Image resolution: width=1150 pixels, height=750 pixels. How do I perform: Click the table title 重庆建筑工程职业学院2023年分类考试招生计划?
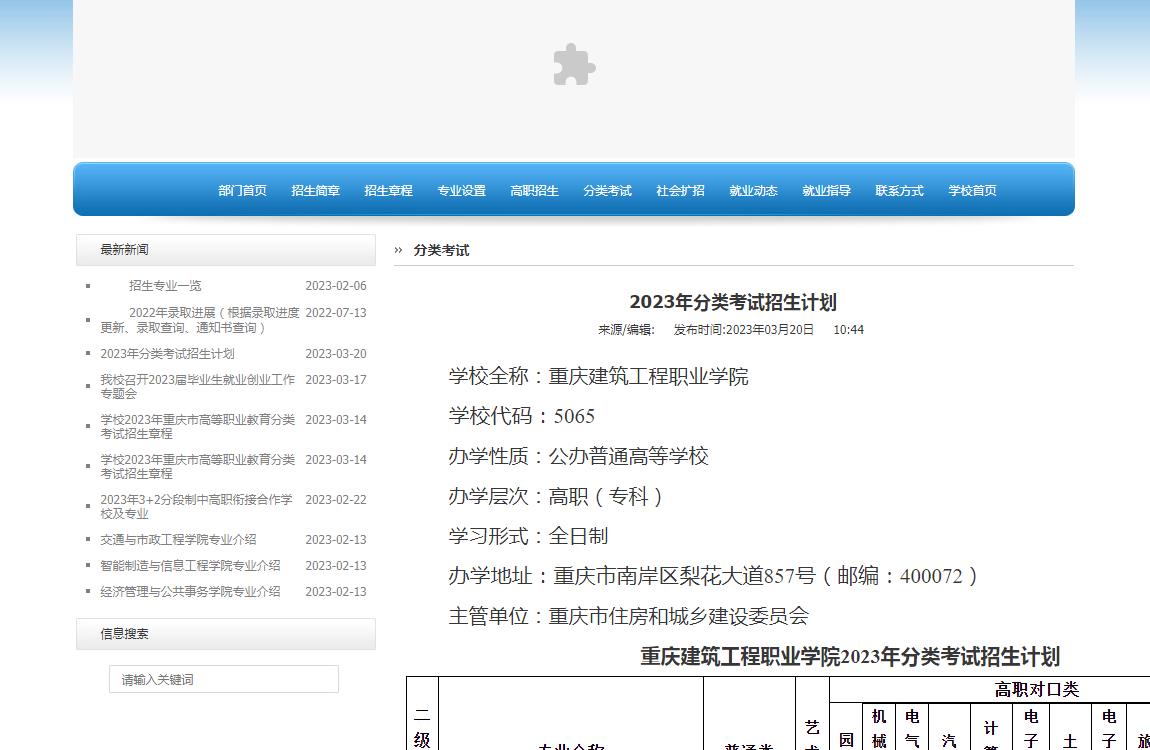[x=850, y=656]
